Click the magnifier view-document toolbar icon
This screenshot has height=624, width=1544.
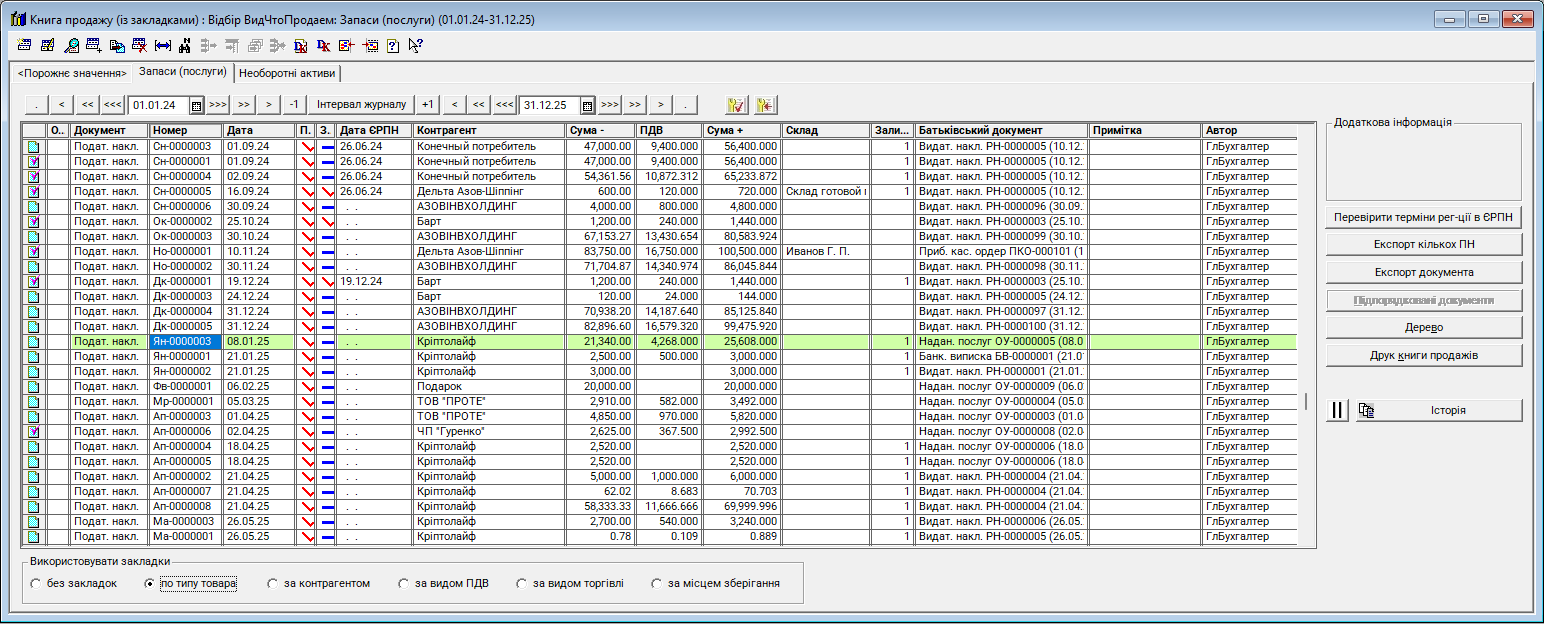72,45
